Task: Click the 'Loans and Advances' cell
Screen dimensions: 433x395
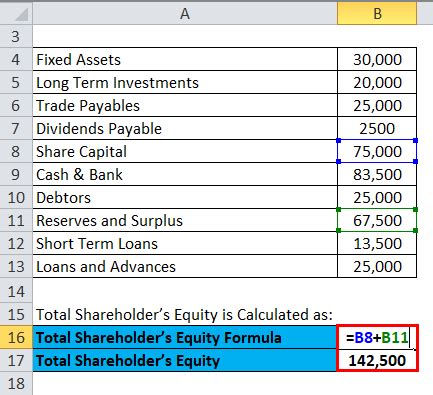Action: coord(185,266)
